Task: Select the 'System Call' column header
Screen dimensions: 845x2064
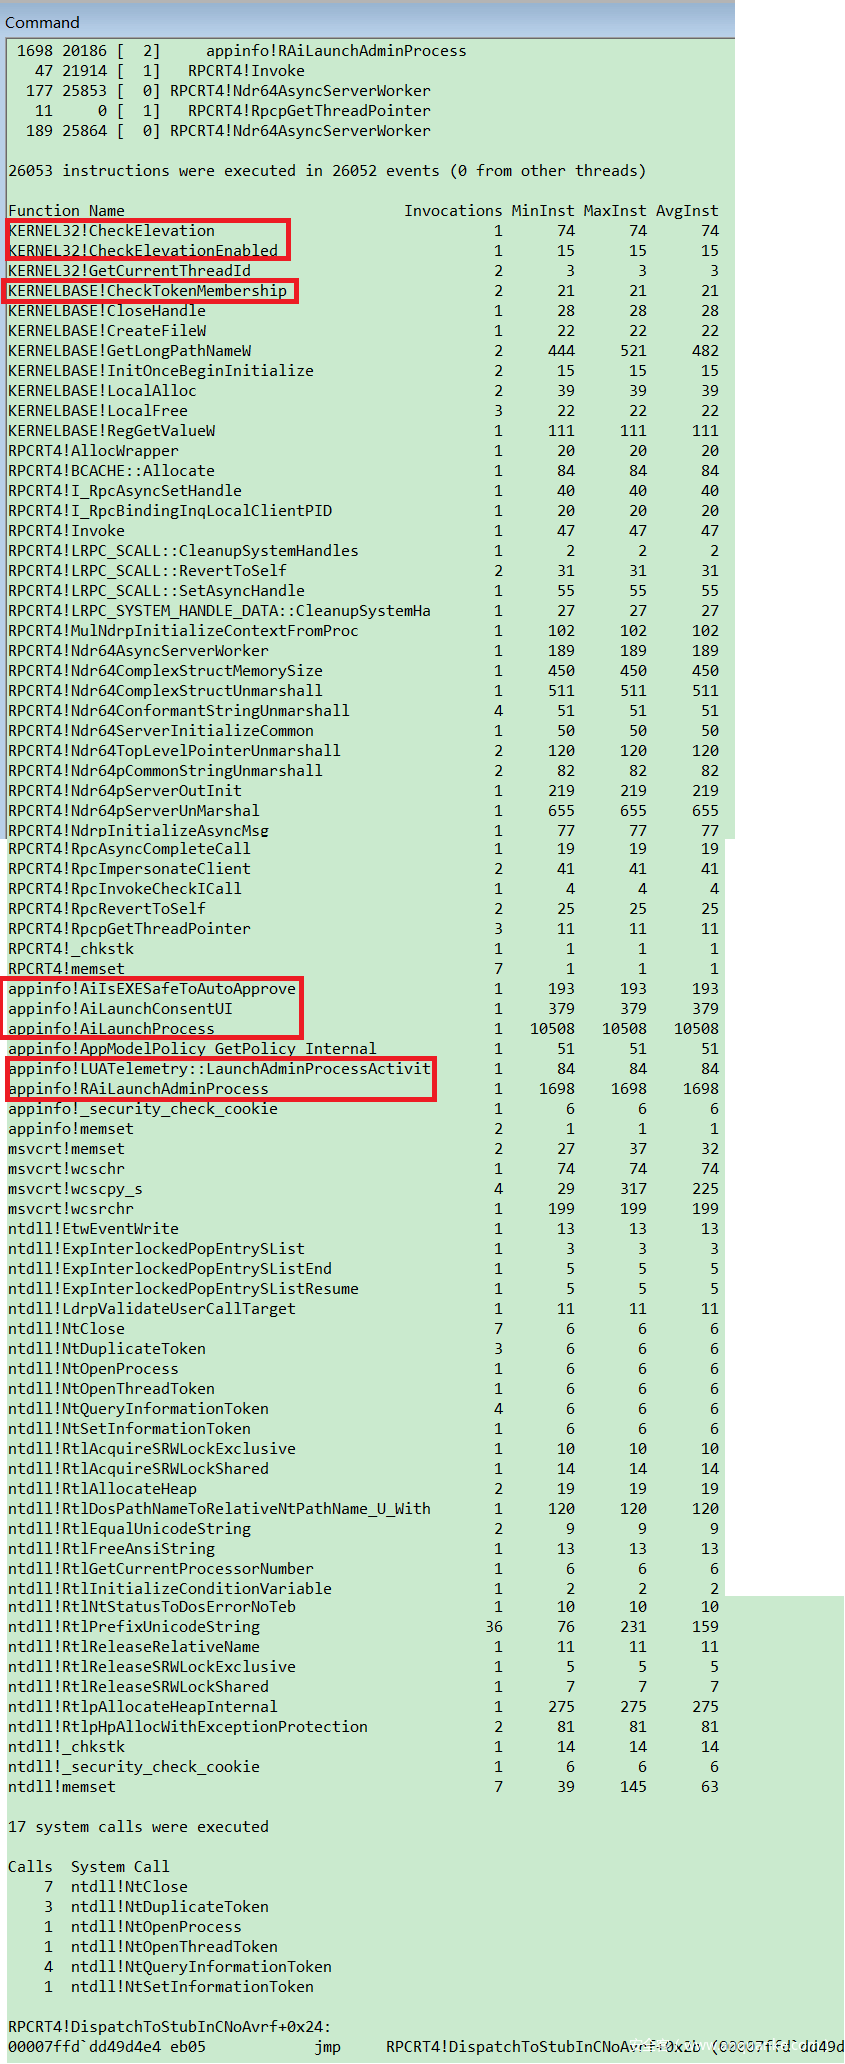Action: [120, 1866]
